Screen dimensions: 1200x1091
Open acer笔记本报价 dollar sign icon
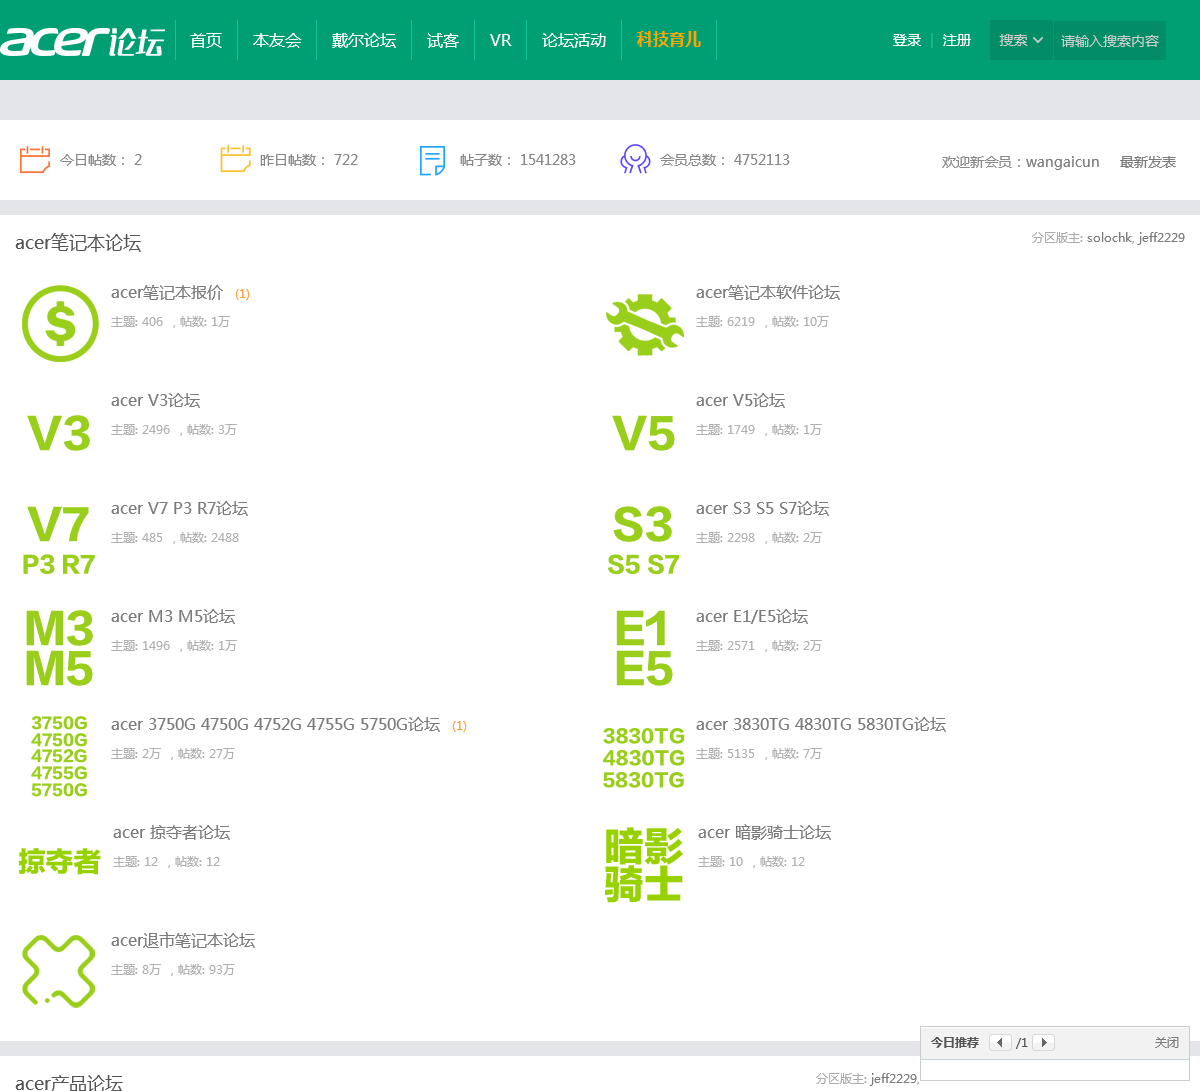tap(60, 323)
